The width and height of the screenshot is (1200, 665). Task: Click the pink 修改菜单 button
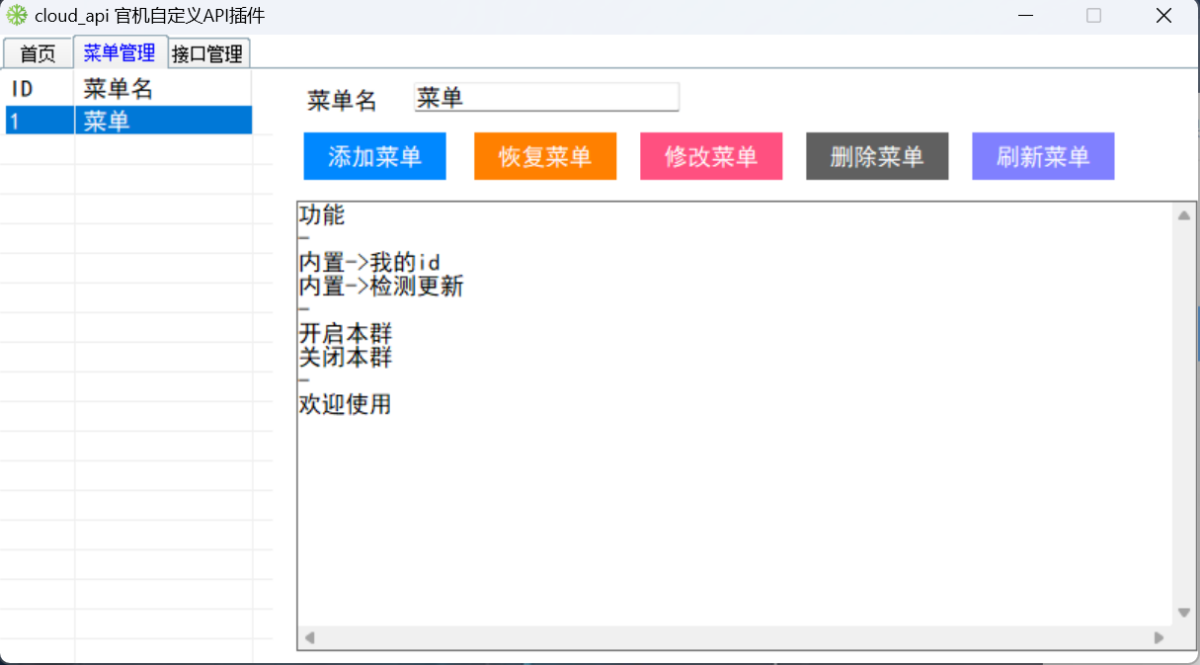[x=711, y=156]
